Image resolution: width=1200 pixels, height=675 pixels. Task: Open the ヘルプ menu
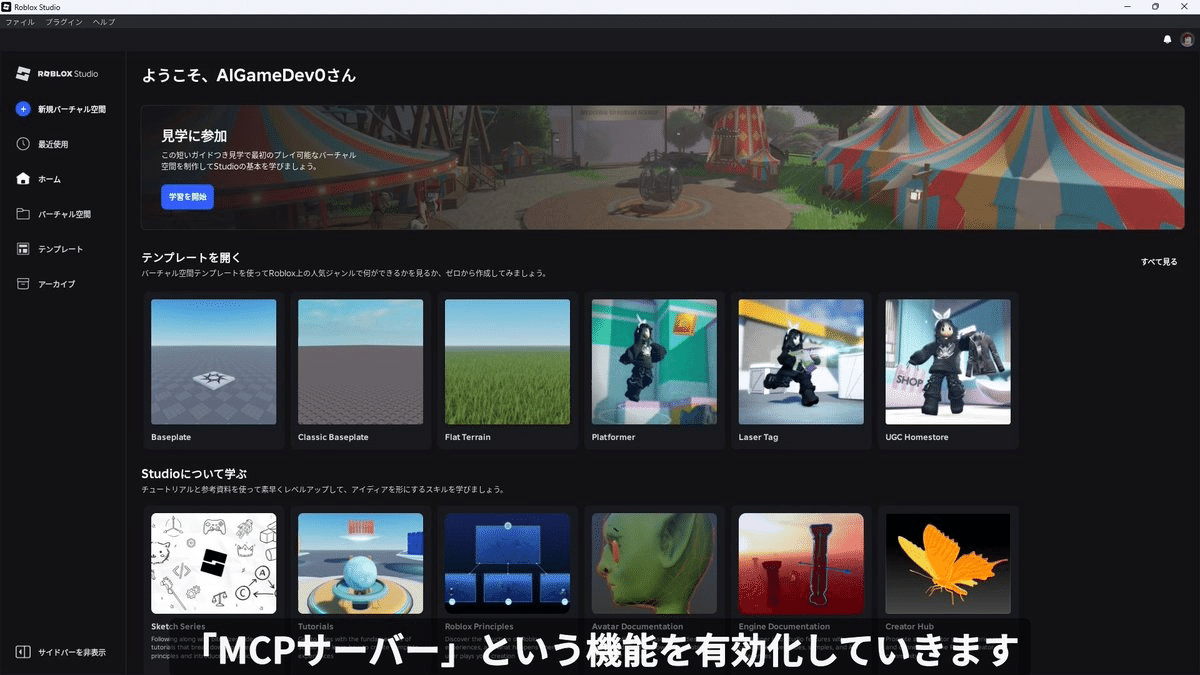[x=104, y=21]
